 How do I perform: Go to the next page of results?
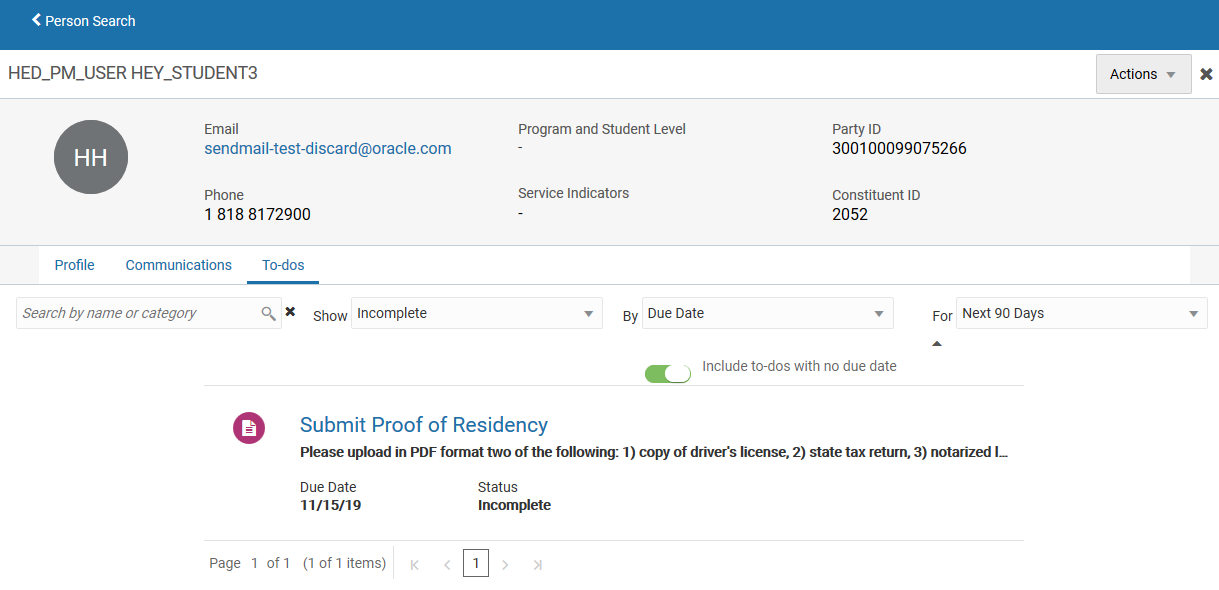pyautogui.click(x=505, y=565)
